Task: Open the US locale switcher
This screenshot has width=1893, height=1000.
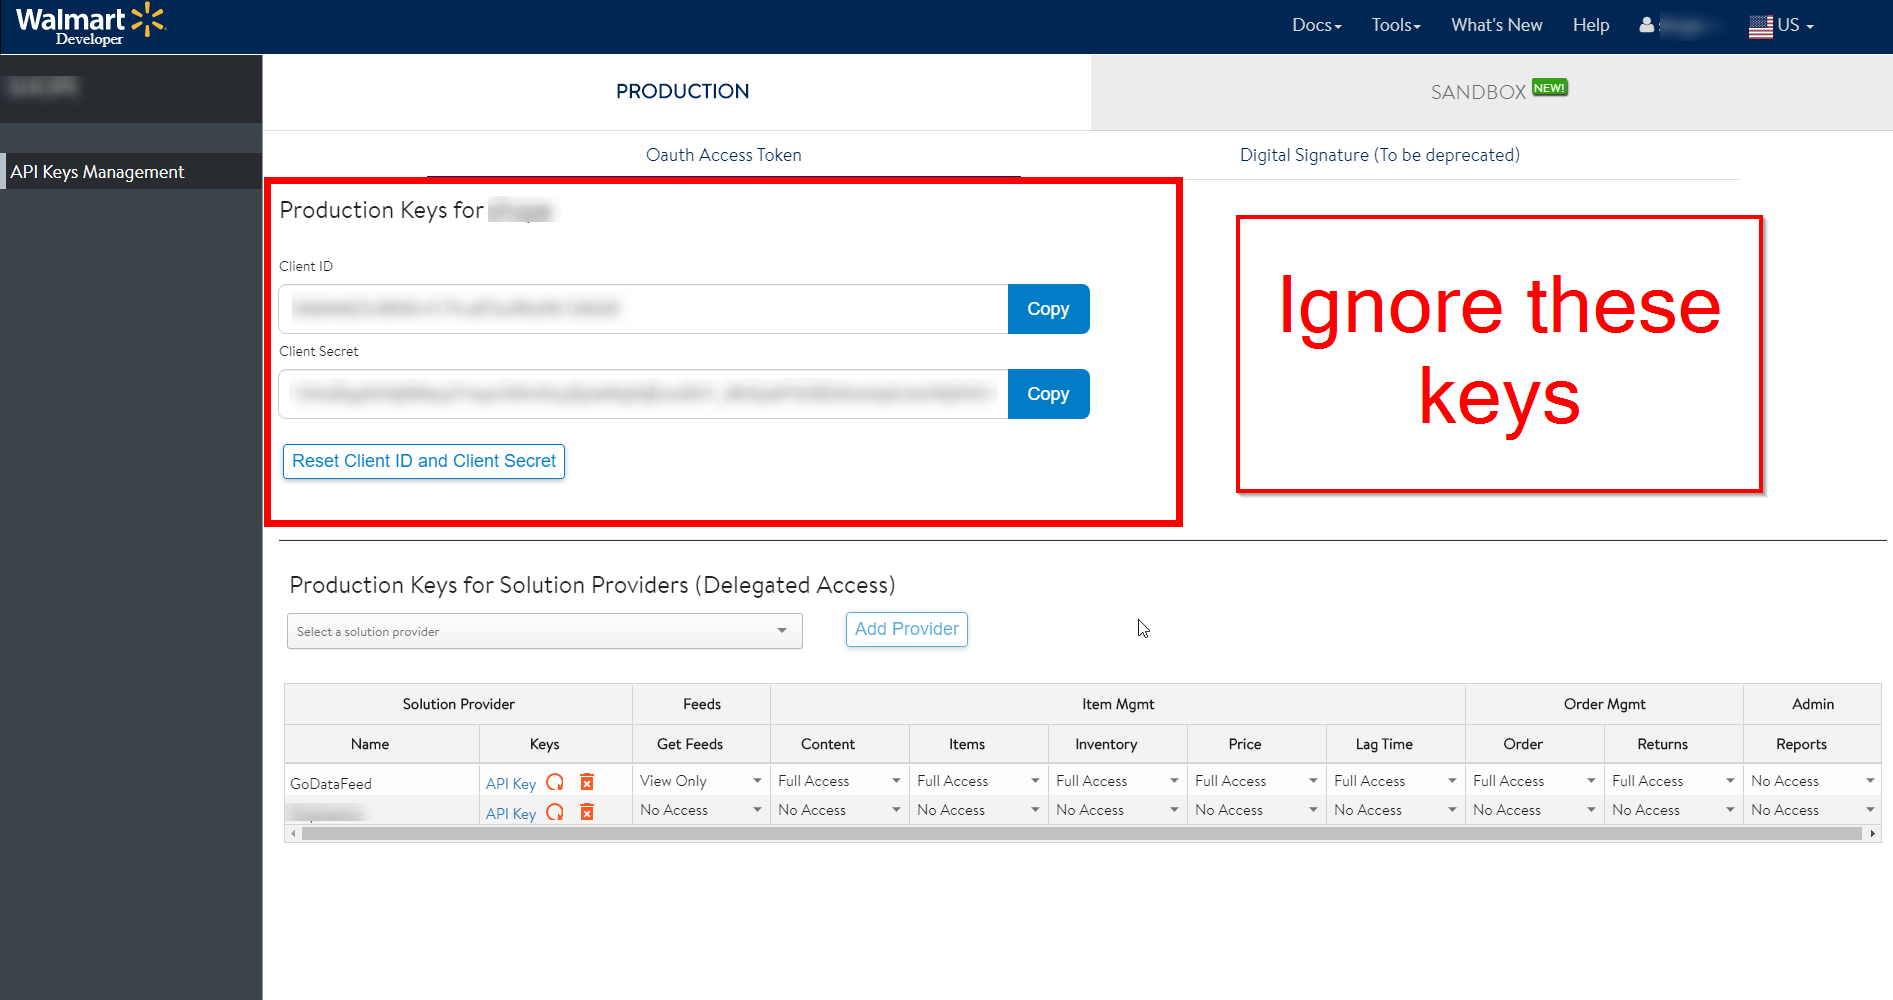Action: [1787, 25]
